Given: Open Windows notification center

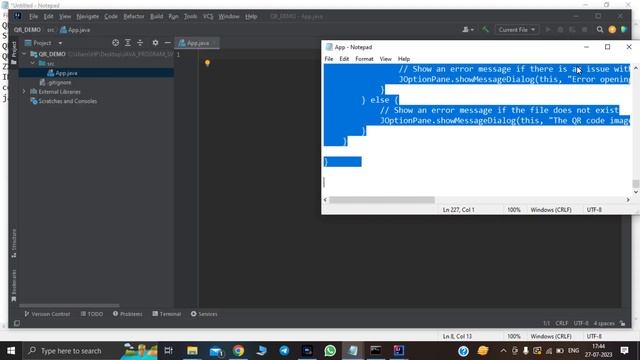Looking at the screenshot, I should (624, 351).
